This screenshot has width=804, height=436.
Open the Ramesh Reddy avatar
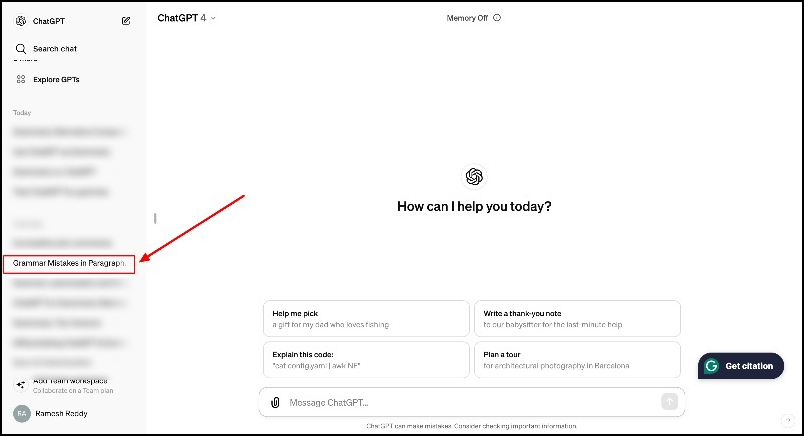[22, 413]
